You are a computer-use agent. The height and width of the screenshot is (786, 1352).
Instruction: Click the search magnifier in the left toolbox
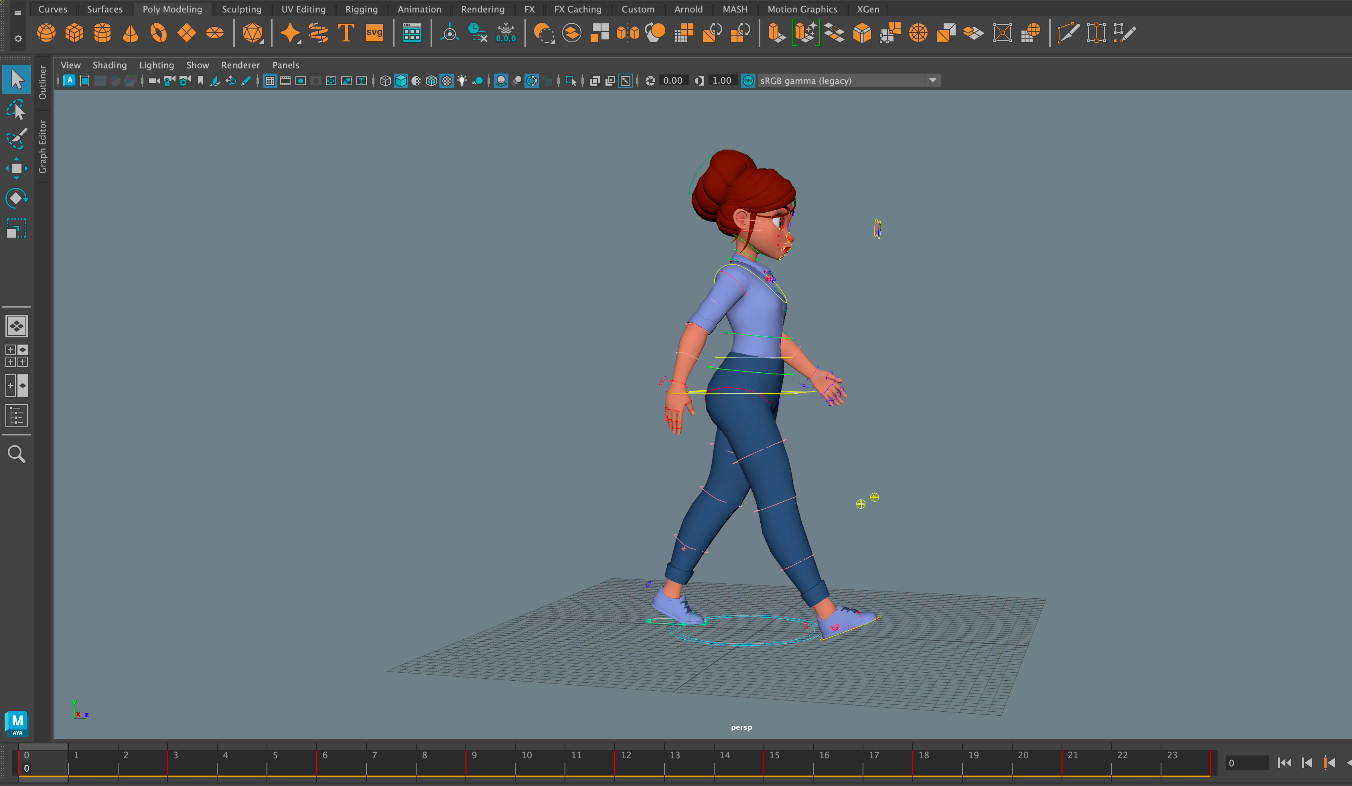(16, 453)
